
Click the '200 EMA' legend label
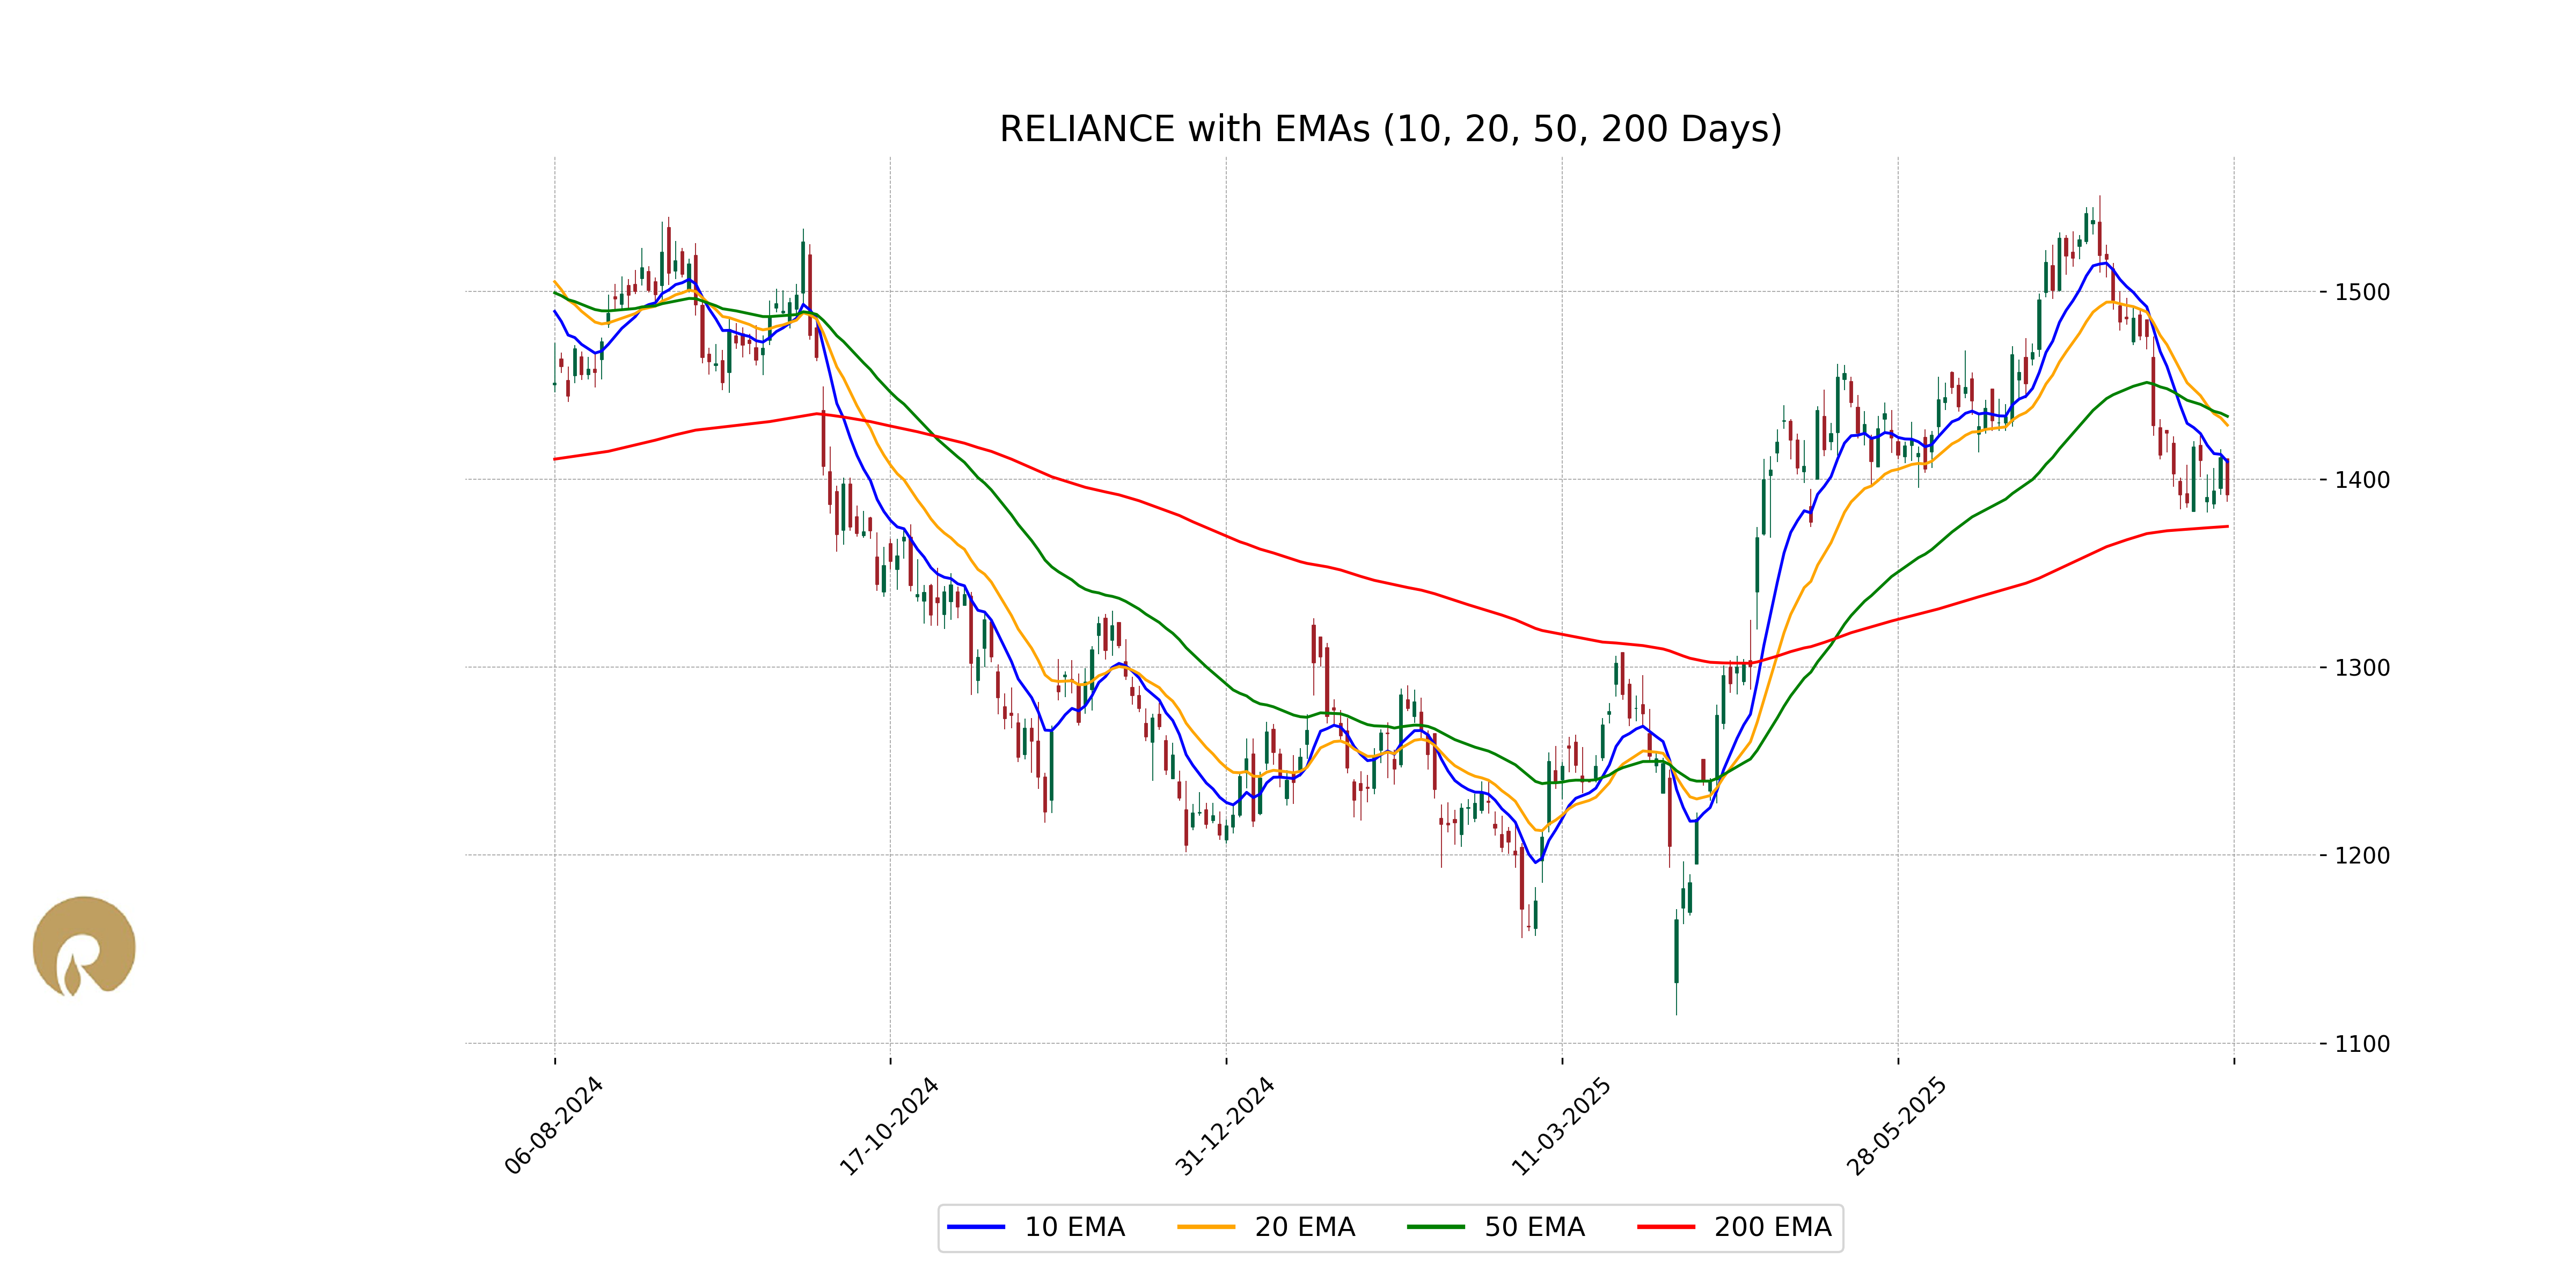click(x=1772, y=1227)
